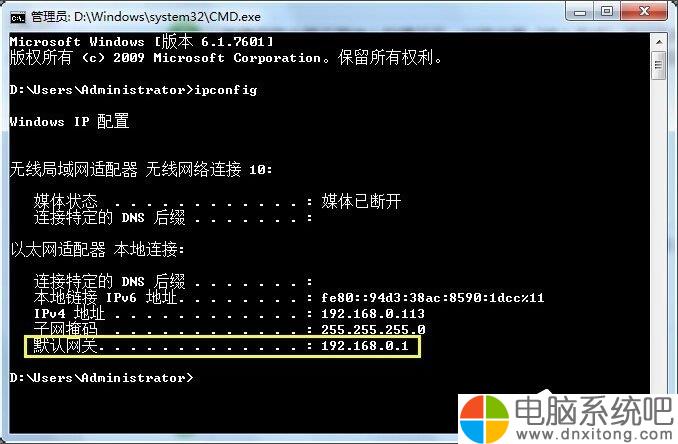Click the subnet mask 255.255.255.0
The width and height of the screenshot is (678, 444).
(x=373, y=330)
